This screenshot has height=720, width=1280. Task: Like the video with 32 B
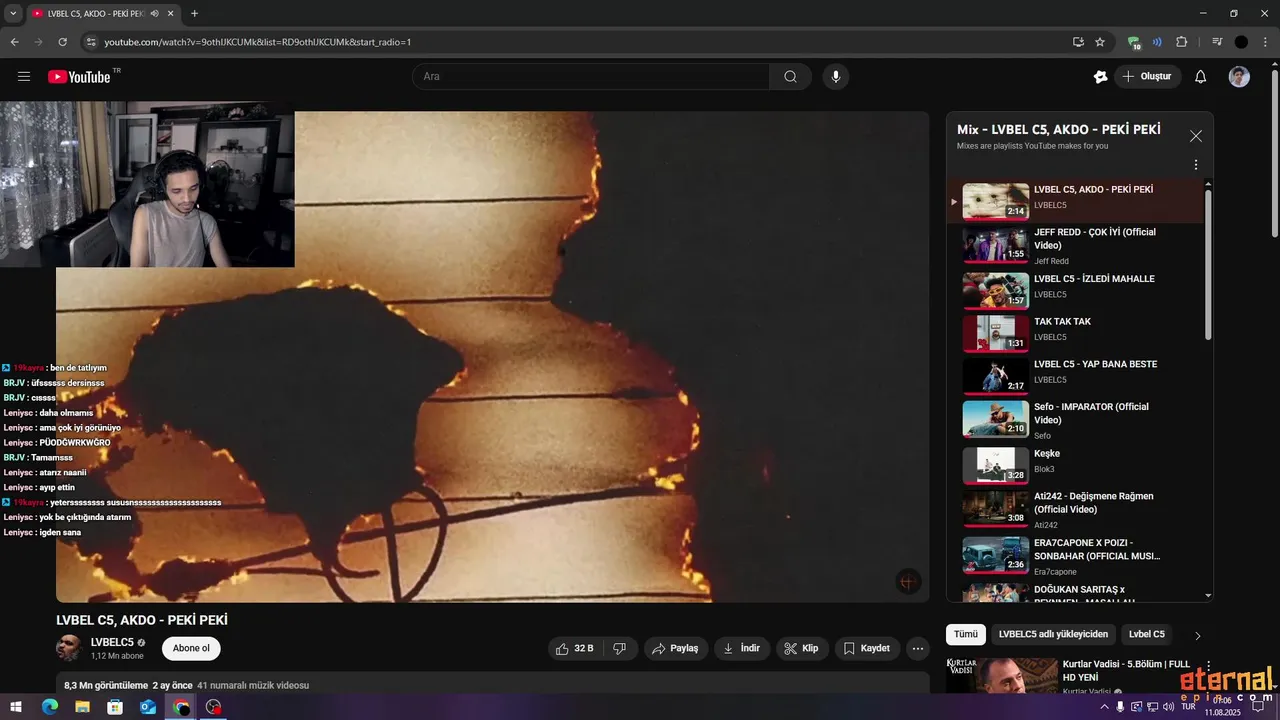[574, 648]
